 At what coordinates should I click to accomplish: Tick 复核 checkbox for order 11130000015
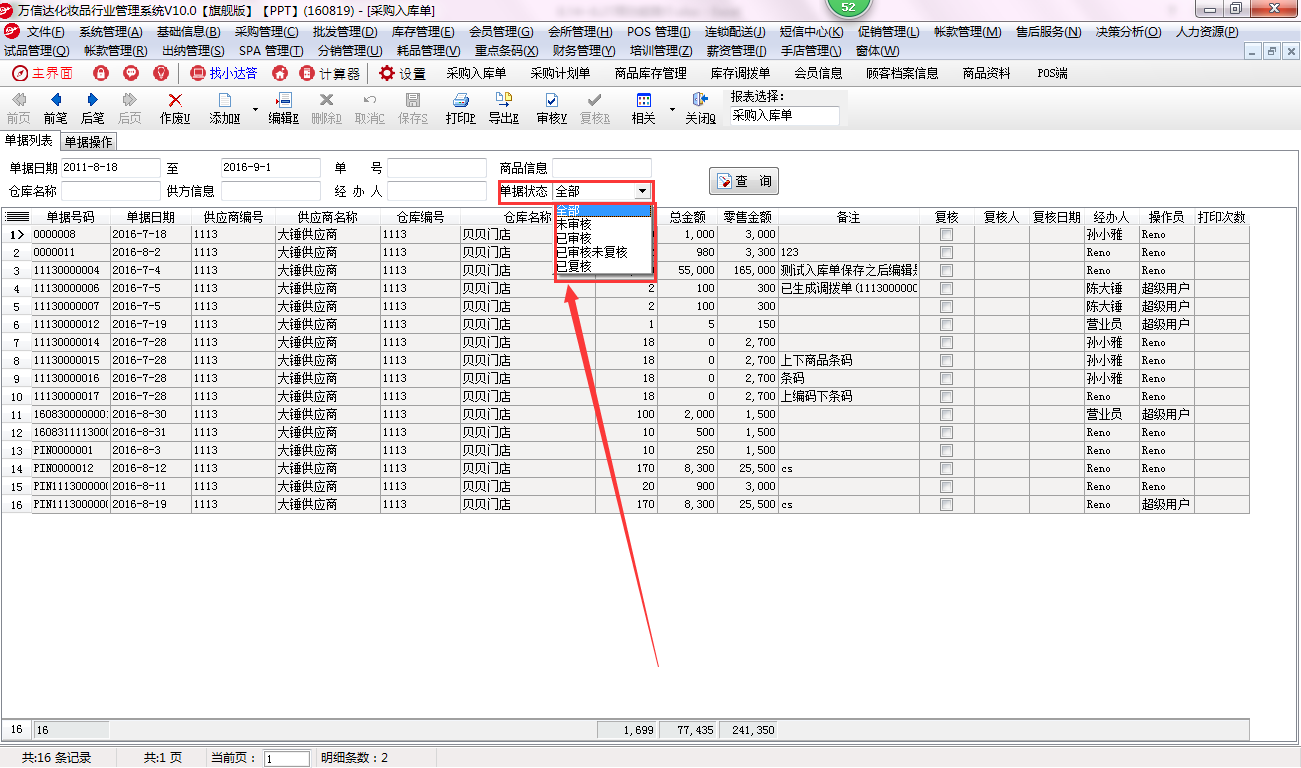pyautogui.click(x=946, y=360)
